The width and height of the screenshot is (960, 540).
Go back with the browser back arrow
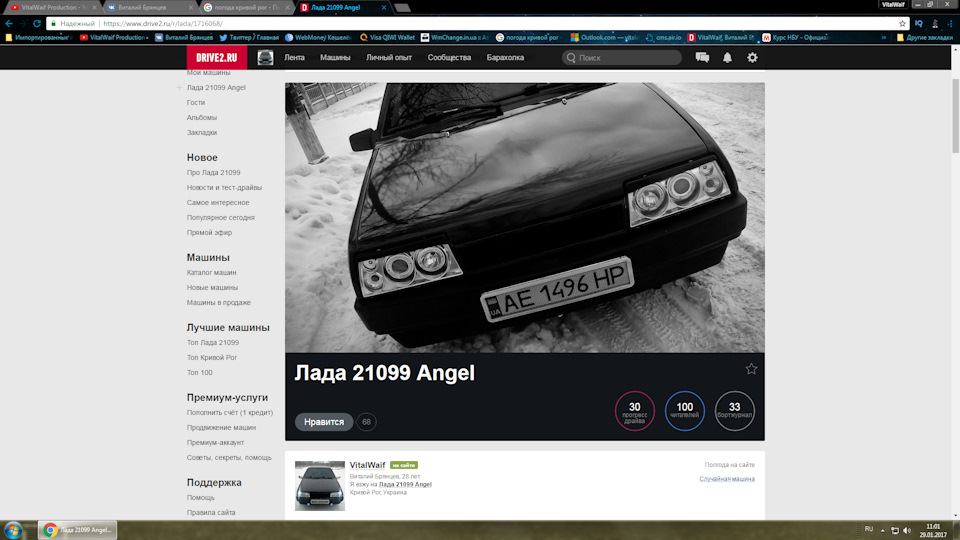9,23
